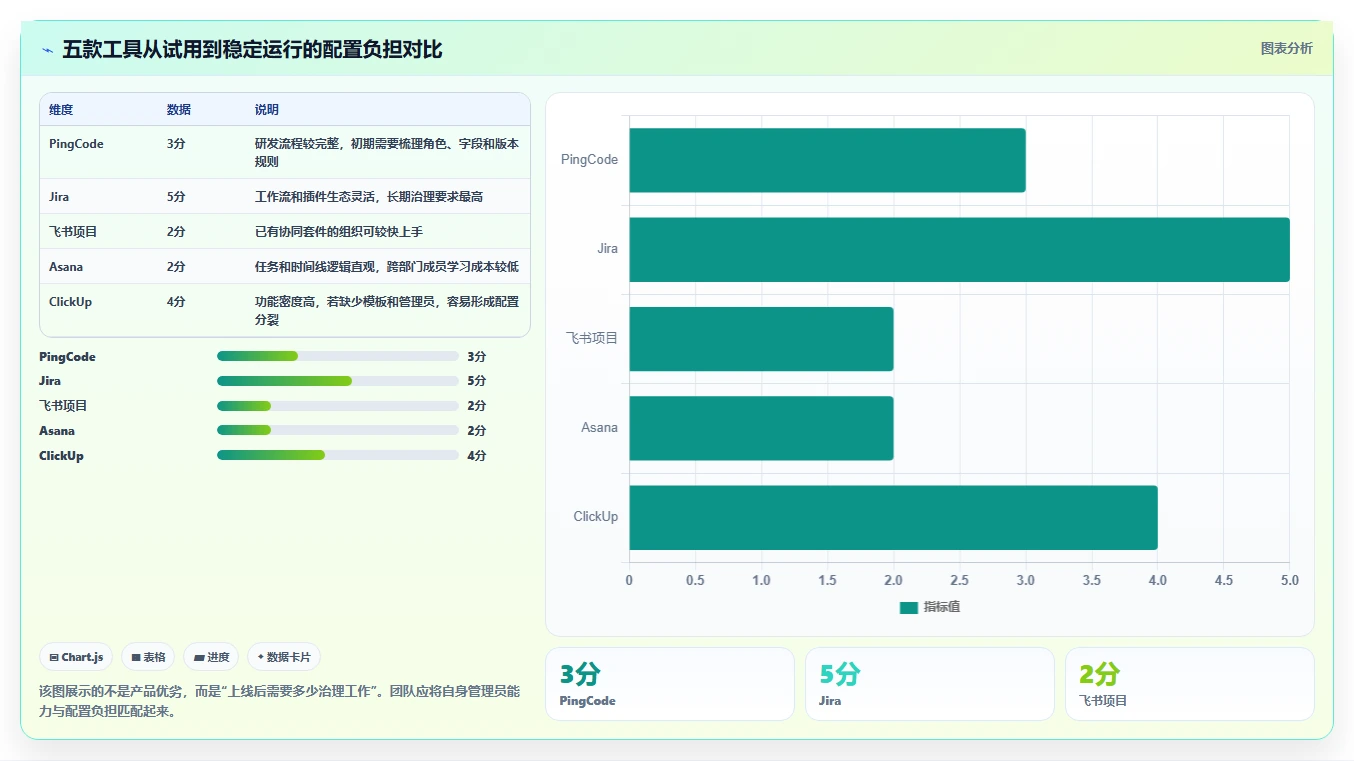Click the PingCode progress bar

tap(338, 356)
